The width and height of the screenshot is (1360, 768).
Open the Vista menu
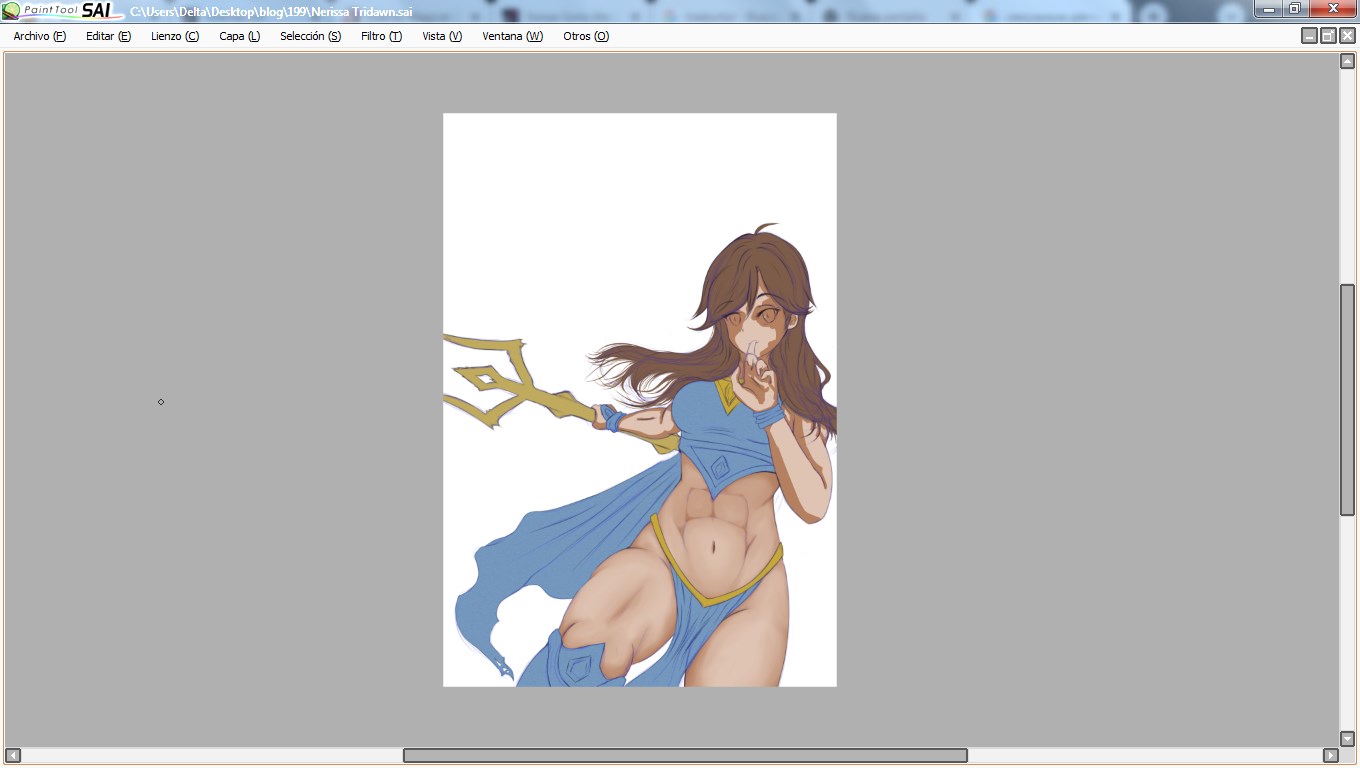coord(442,36)
